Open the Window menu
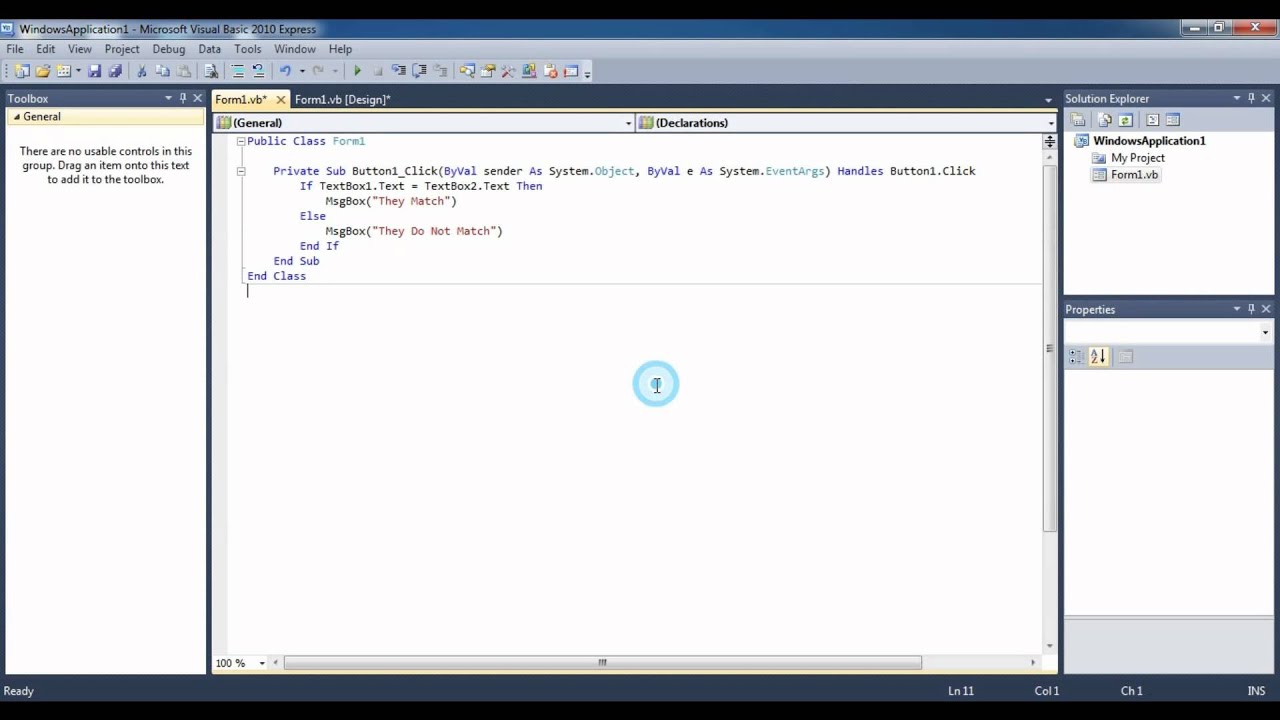The image size is (1280, 720). pyautogui.click(x=295, y=49)
